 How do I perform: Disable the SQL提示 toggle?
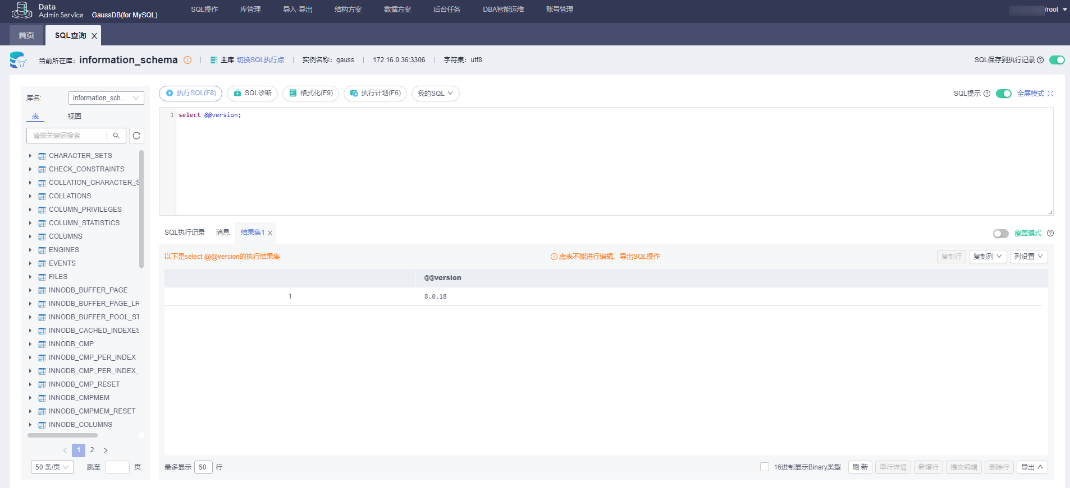pyautogui.click(x=1003, y=93)
